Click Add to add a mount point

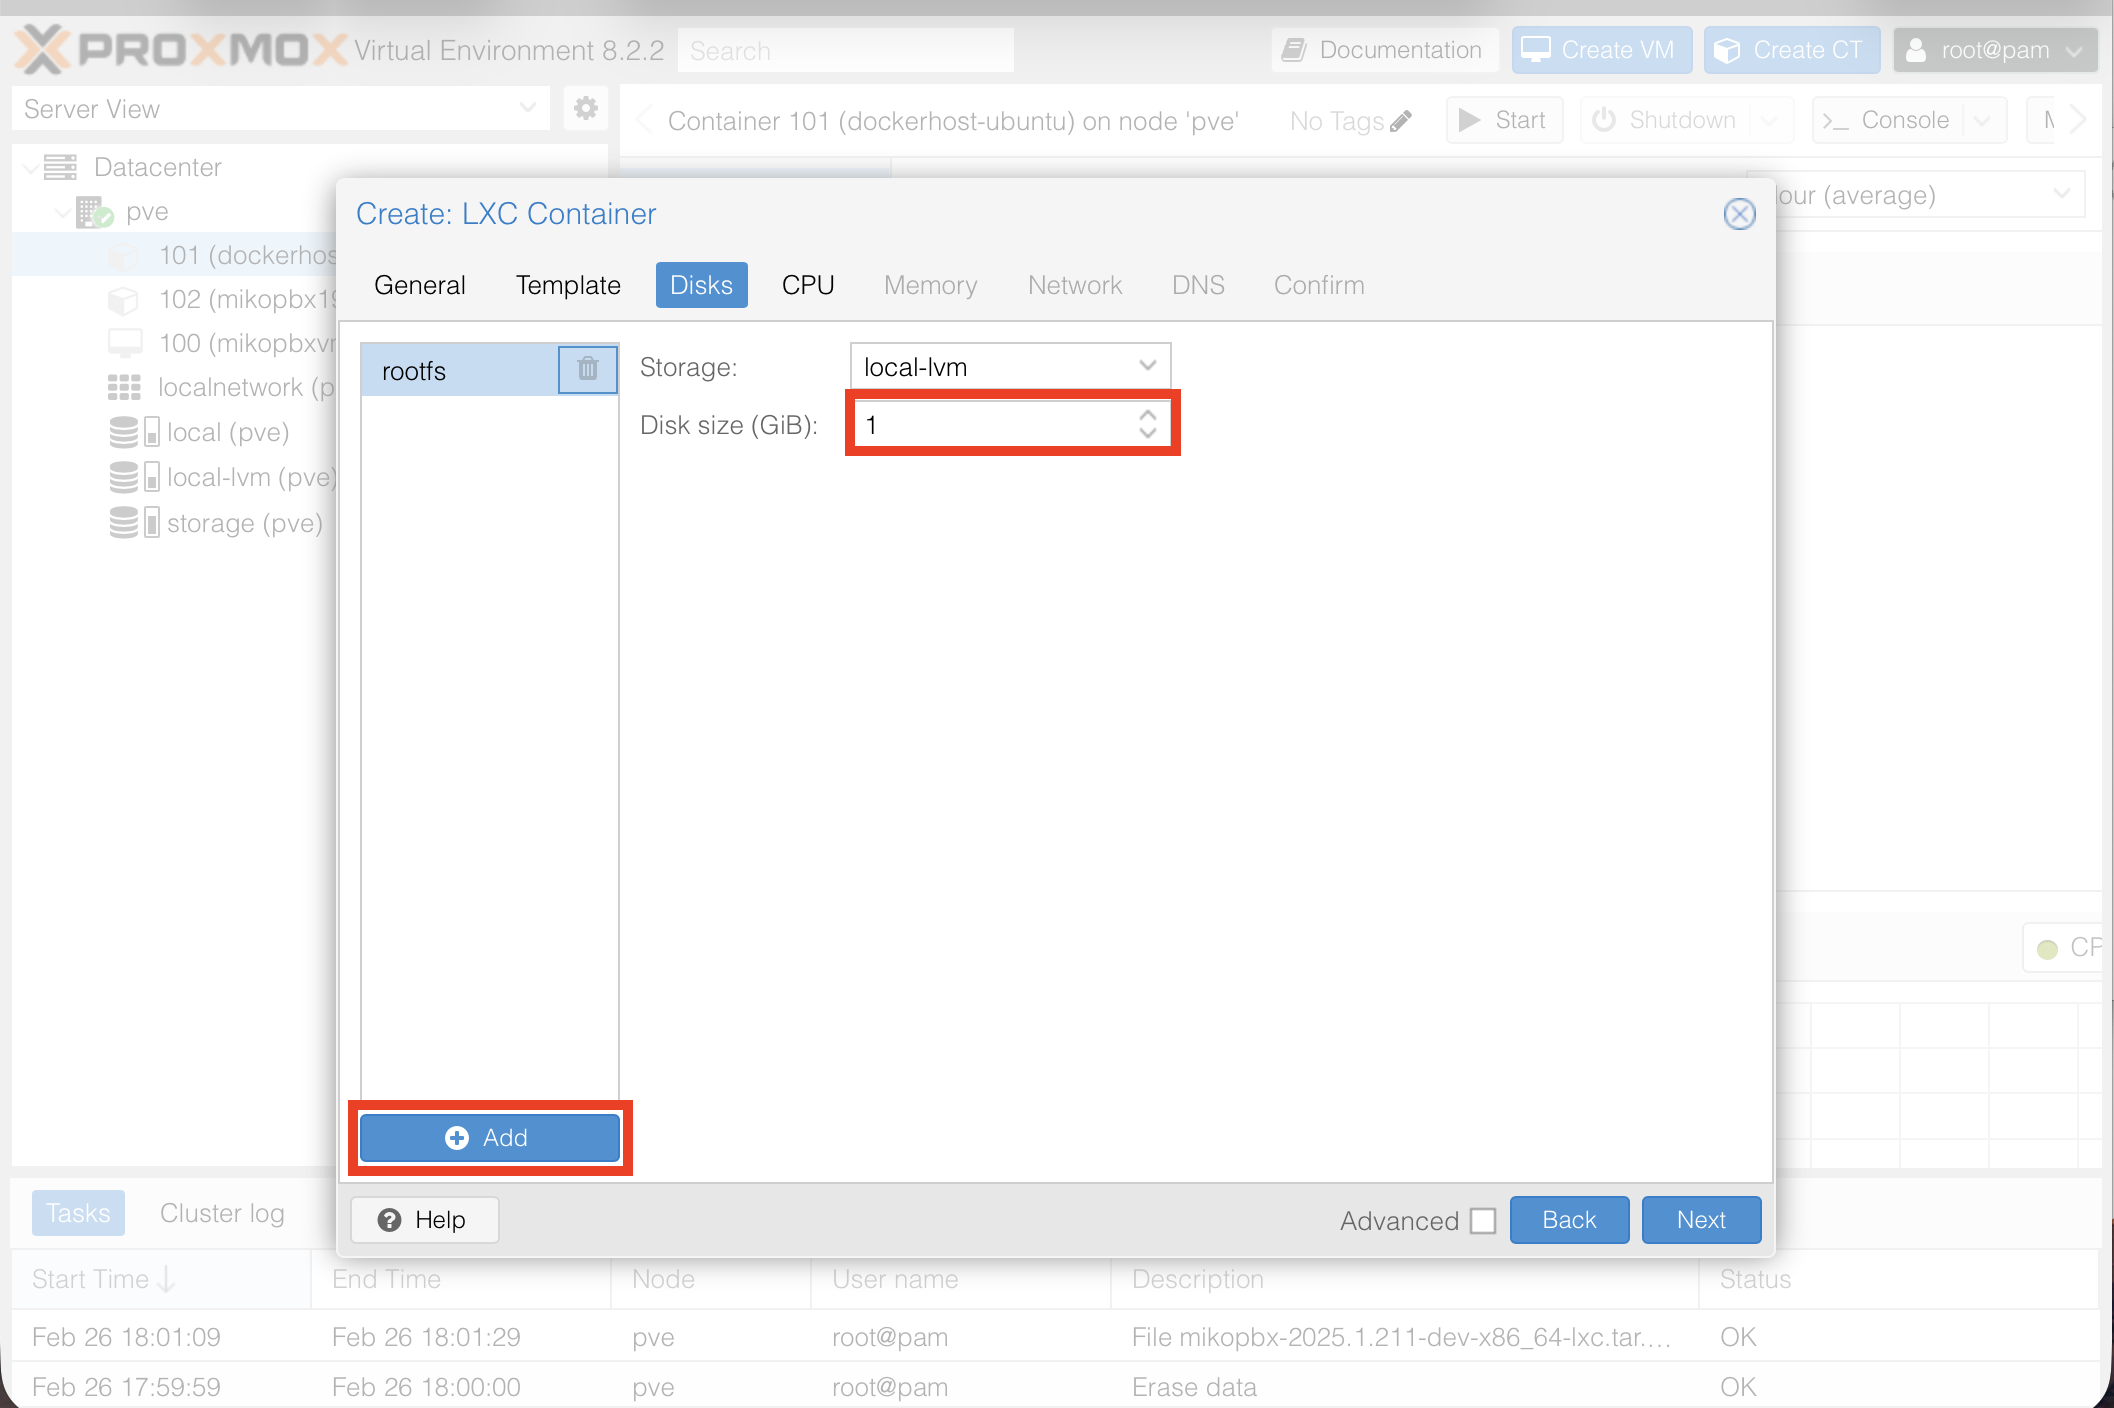[489, 1138]
